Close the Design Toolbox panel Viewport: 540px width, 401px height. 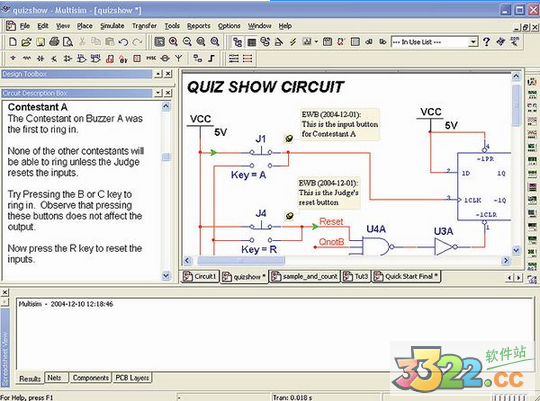(168, 74)
